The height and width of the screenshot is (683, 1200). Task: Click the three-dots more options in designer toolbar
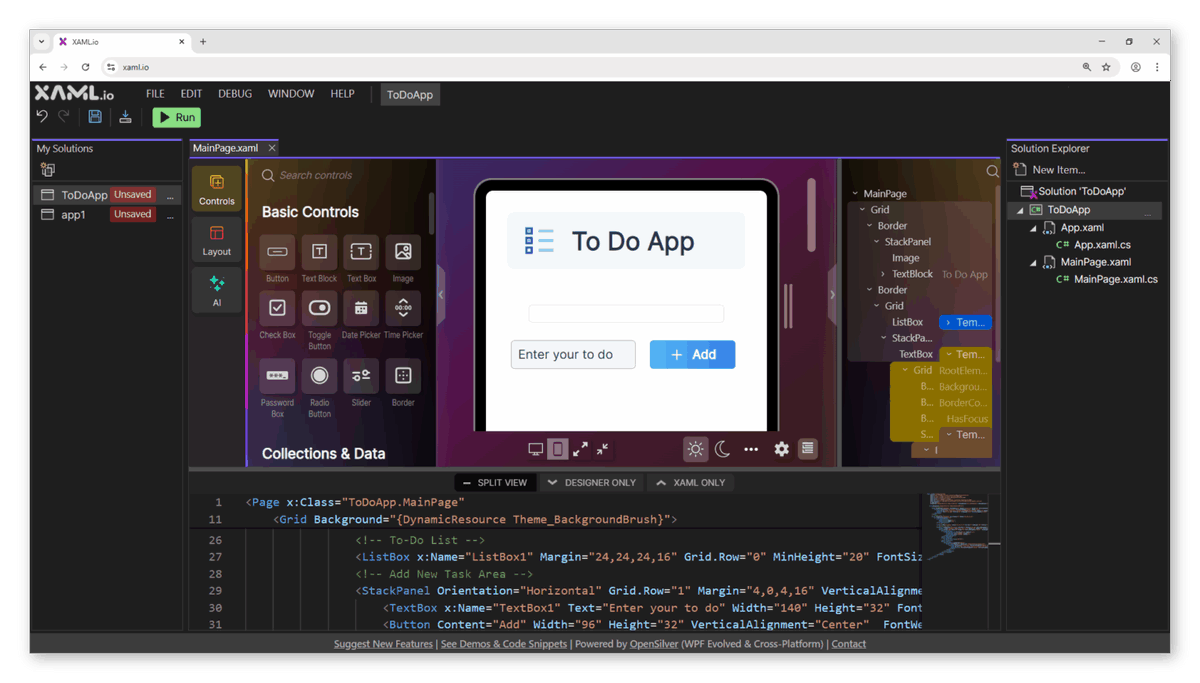(751, 449)
